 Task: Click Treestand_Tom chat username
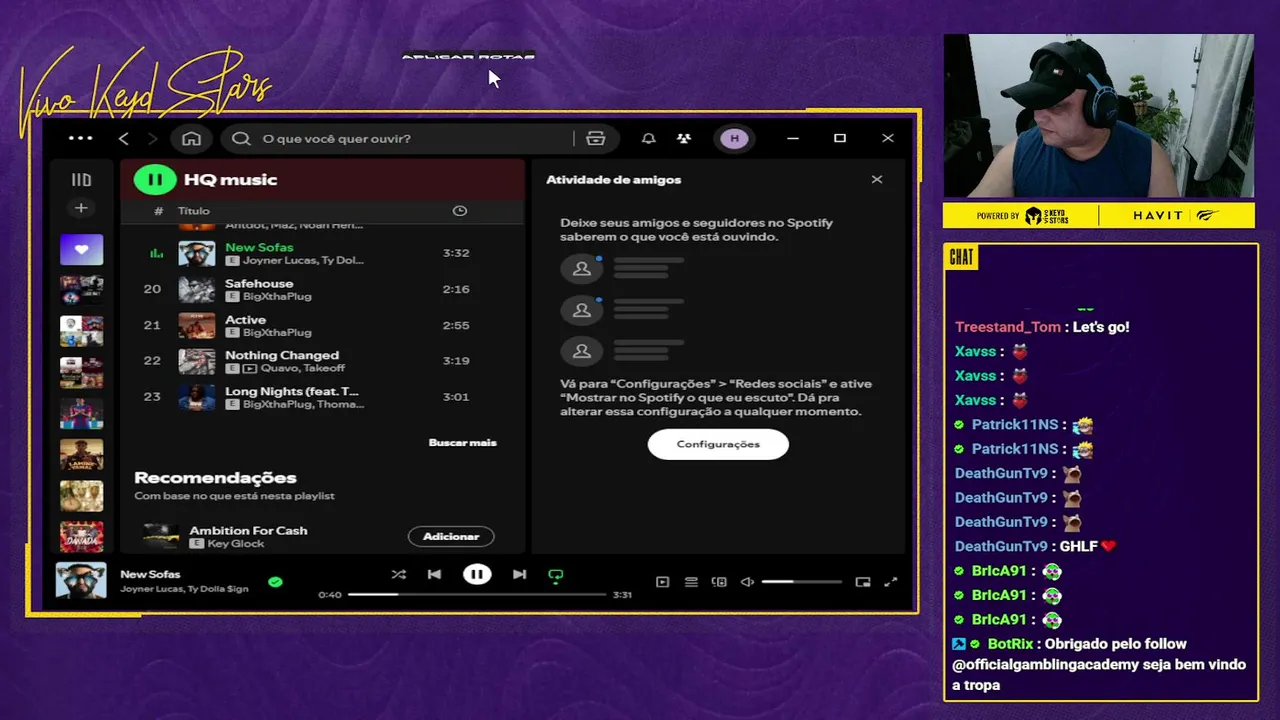point(1007,327)
